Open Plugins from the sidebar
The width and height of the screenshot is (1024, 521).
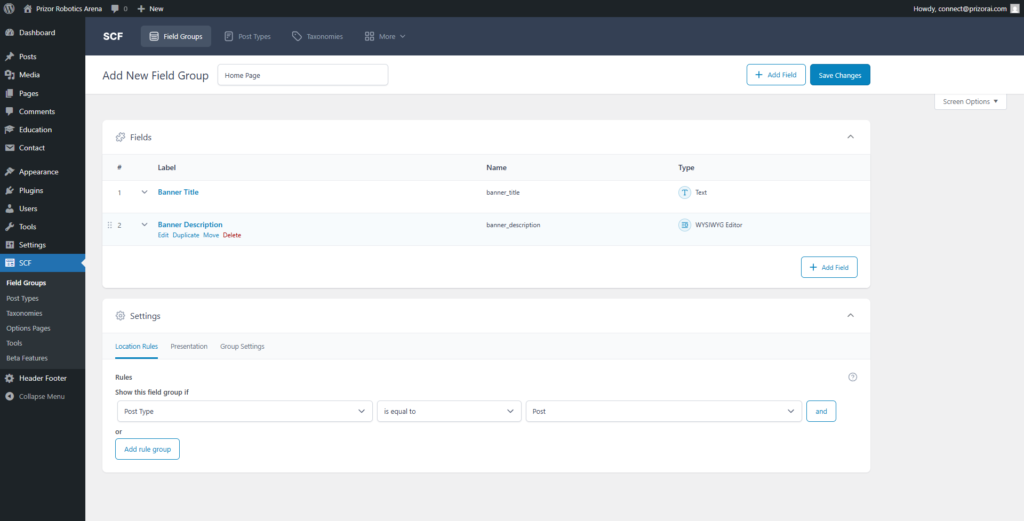30,190
